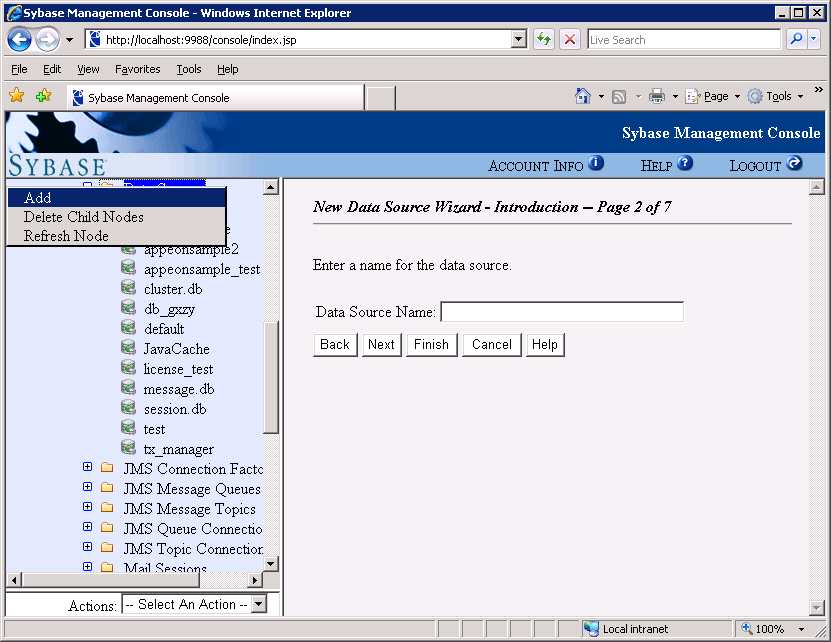Screen dimensions: 831x642
Task: Select session.db data source
Action: tap(175, 409)
